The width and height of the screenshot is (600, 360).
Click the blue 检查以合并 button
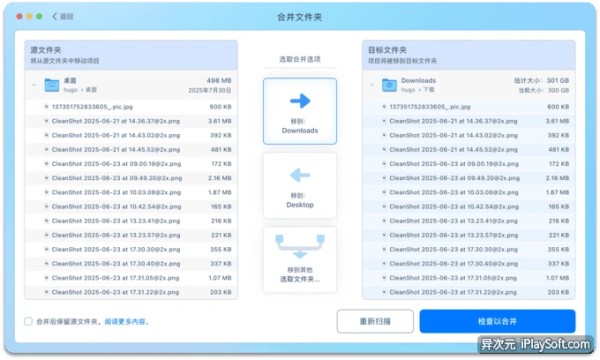pyautogui.click(x=497, y=321)
